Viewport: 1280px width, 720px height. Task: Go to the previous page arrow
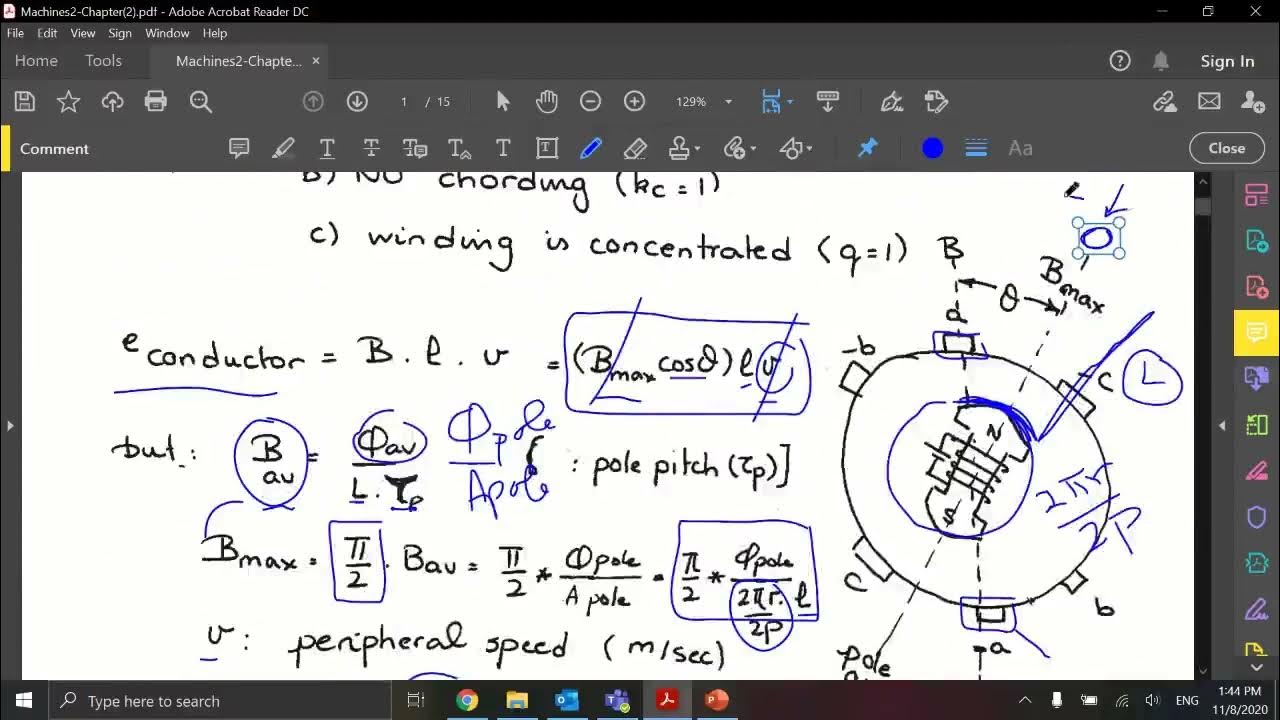click(313, 101)
